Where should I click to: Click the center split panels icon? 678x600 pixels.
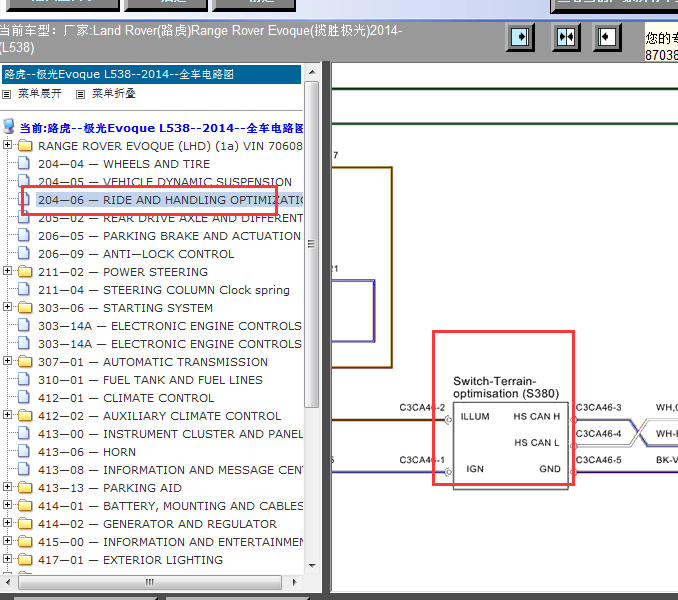click(566, 37)
